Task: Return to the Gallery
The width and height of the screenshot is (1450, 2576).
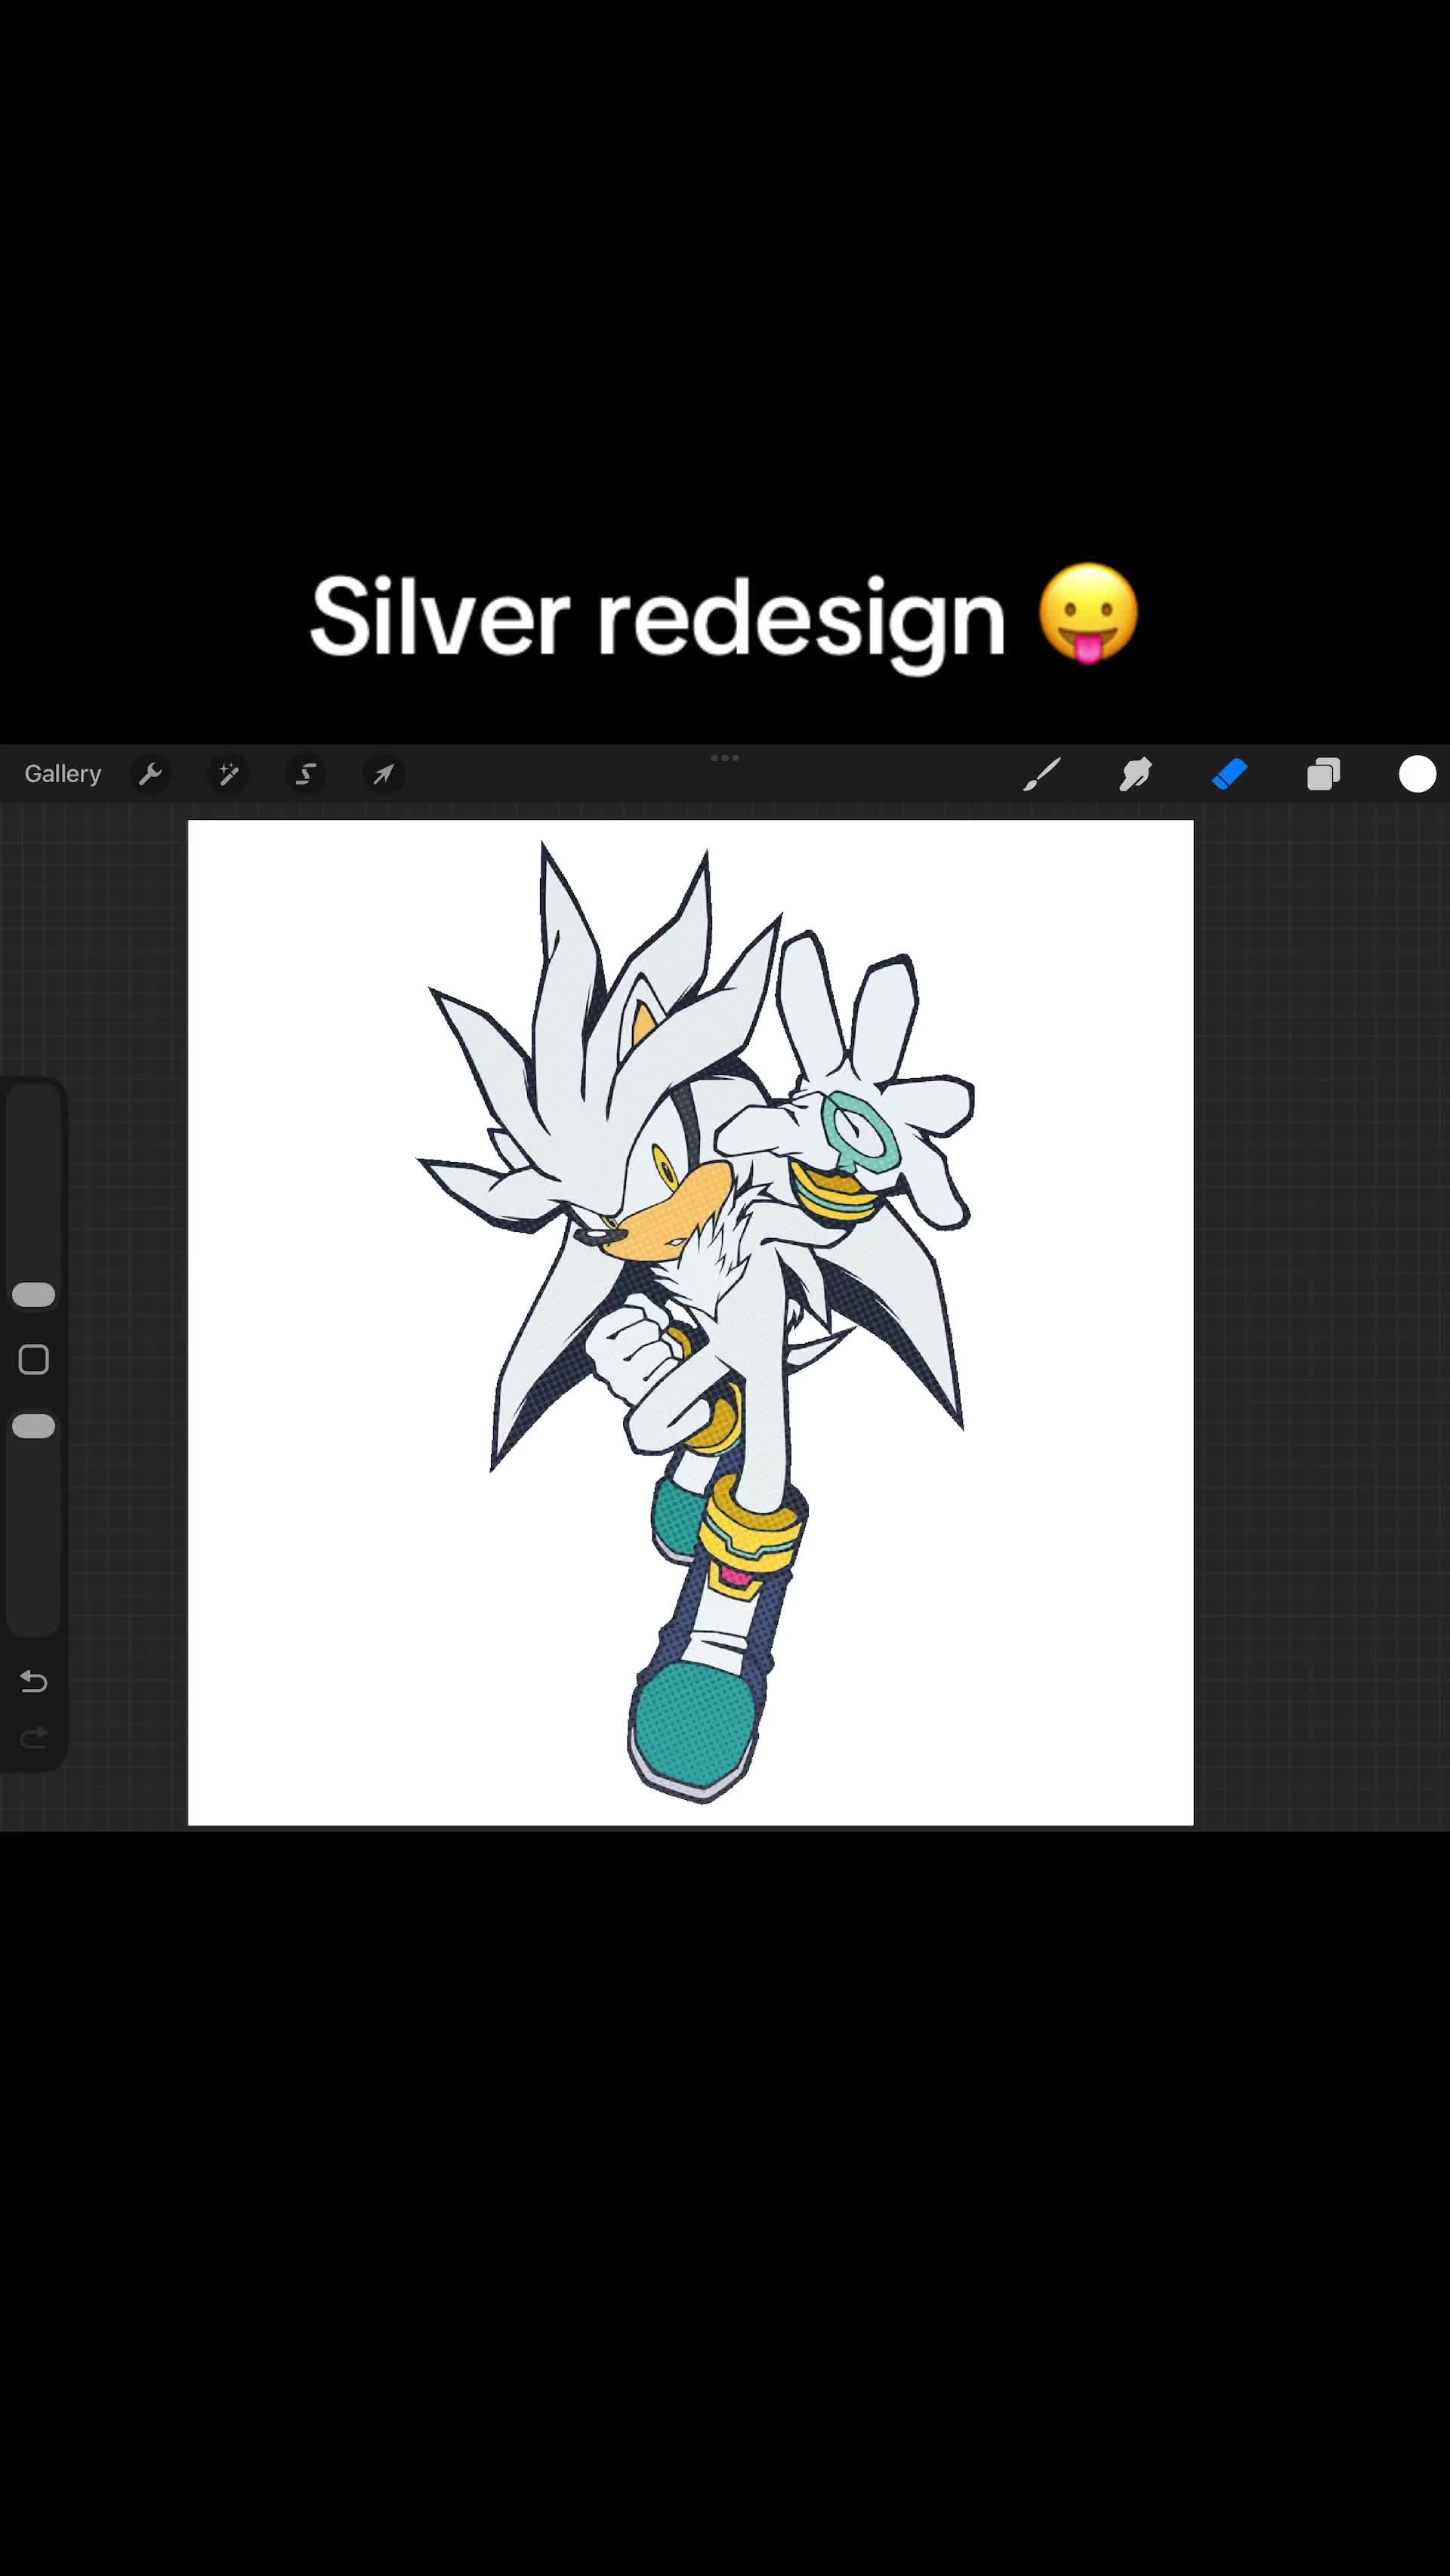Action: [63, 774]
